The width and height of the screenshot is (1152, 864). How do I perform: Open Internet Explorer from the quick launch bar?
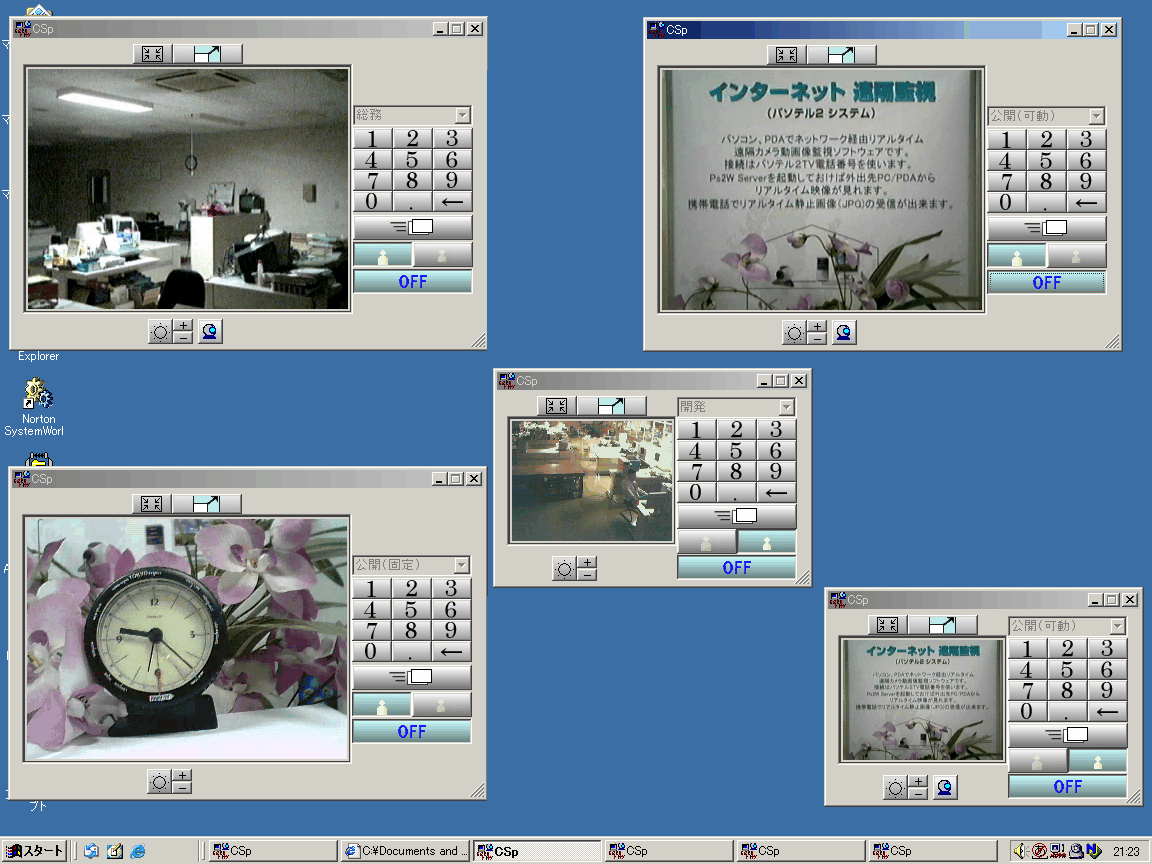click(138, 851)
